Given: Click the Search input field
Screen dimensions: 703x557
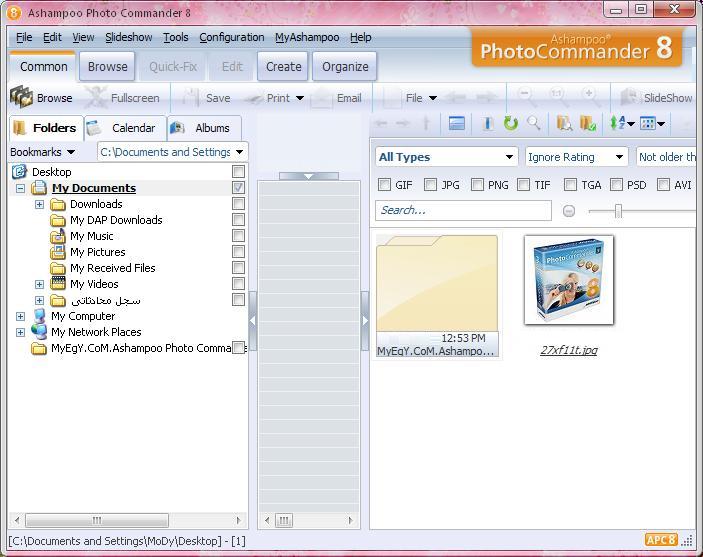Looking at the screenshot, I should coord(463,210).
